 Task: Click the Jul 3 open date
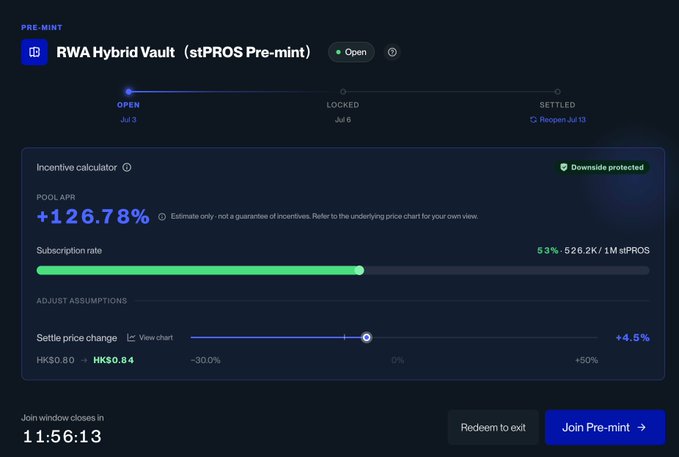point(128,120)
